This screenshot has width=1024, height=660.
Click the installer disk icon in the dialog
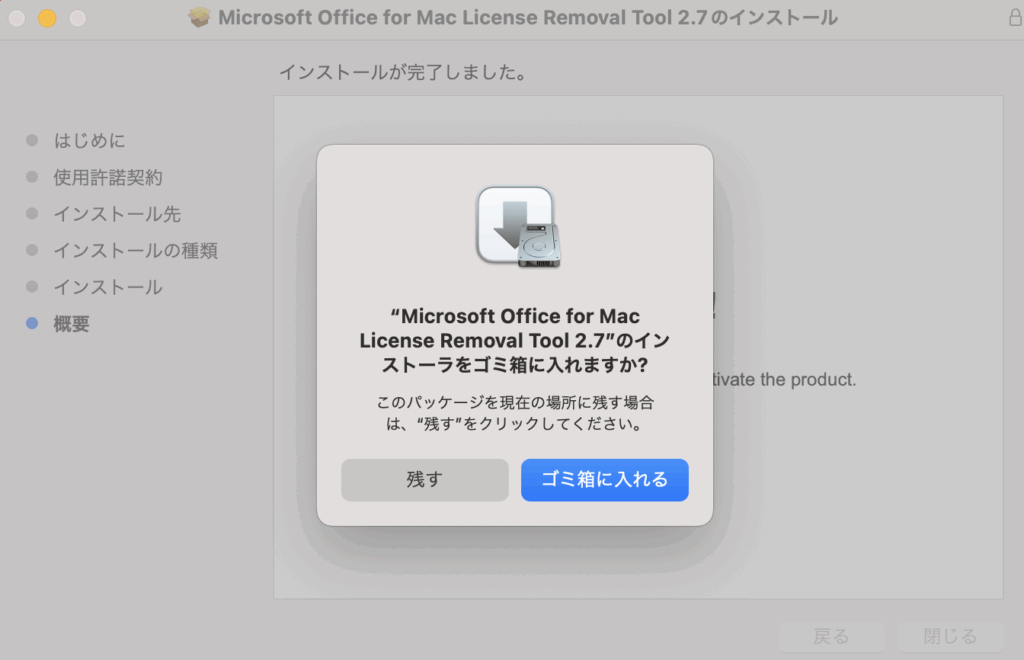click(515, 227)
